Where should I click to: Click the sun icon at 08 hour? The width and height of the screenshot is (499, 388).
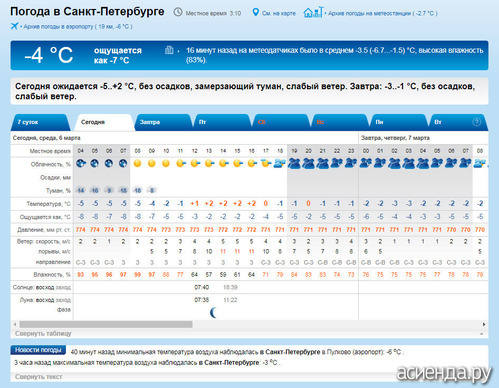pos(137,163)
